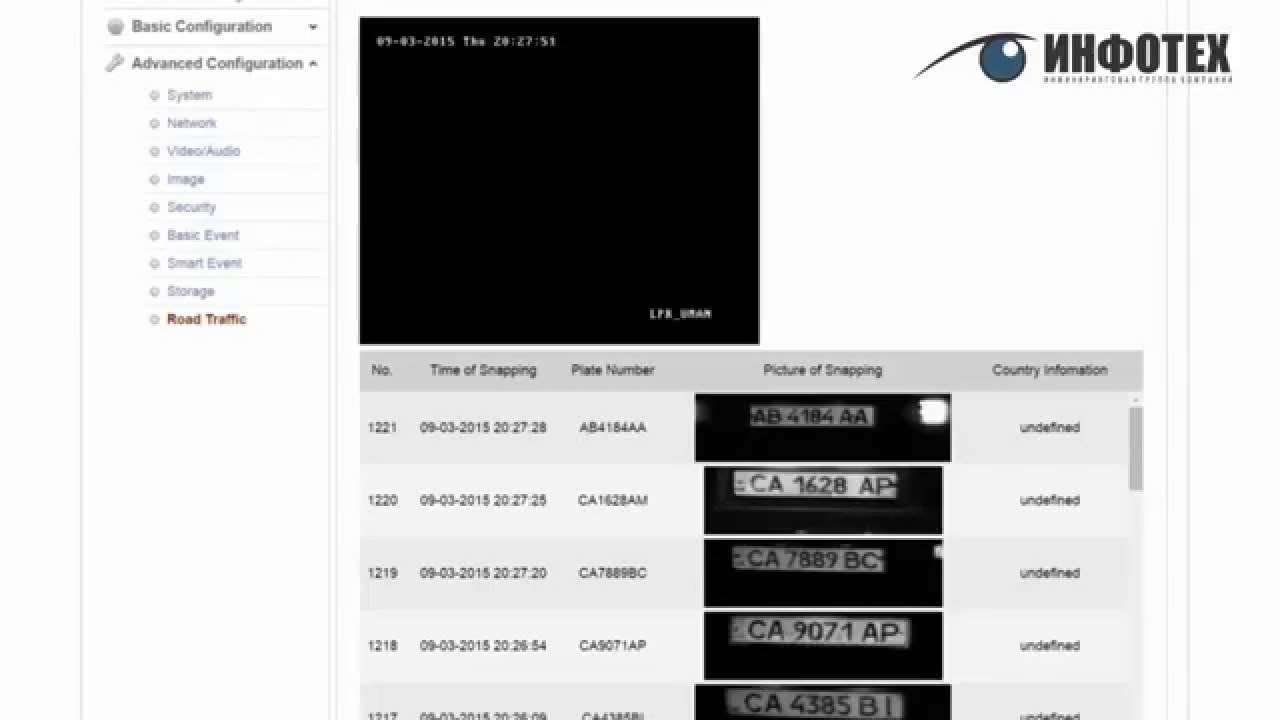The height and width of the screenshot is (720, 1280).
Task: Click the Country Infomation column header
Action: click(x=1050, y=370)
